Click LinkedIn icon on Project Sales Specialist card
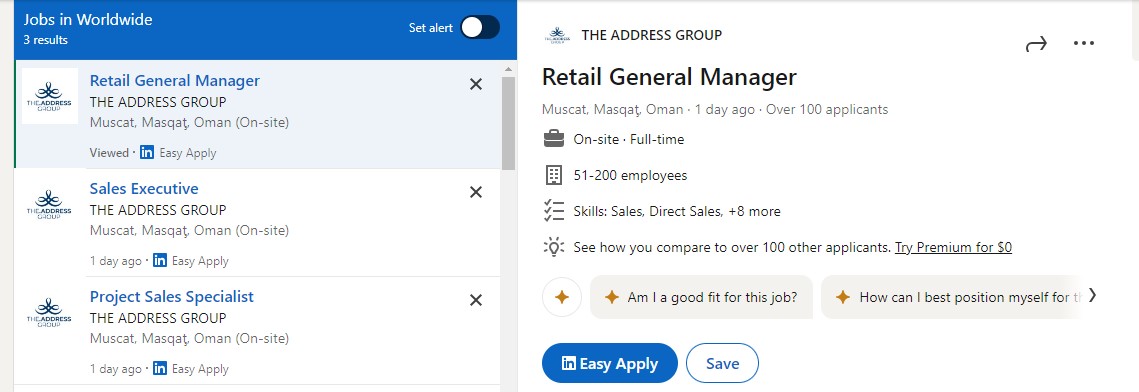 click(160, 368)
